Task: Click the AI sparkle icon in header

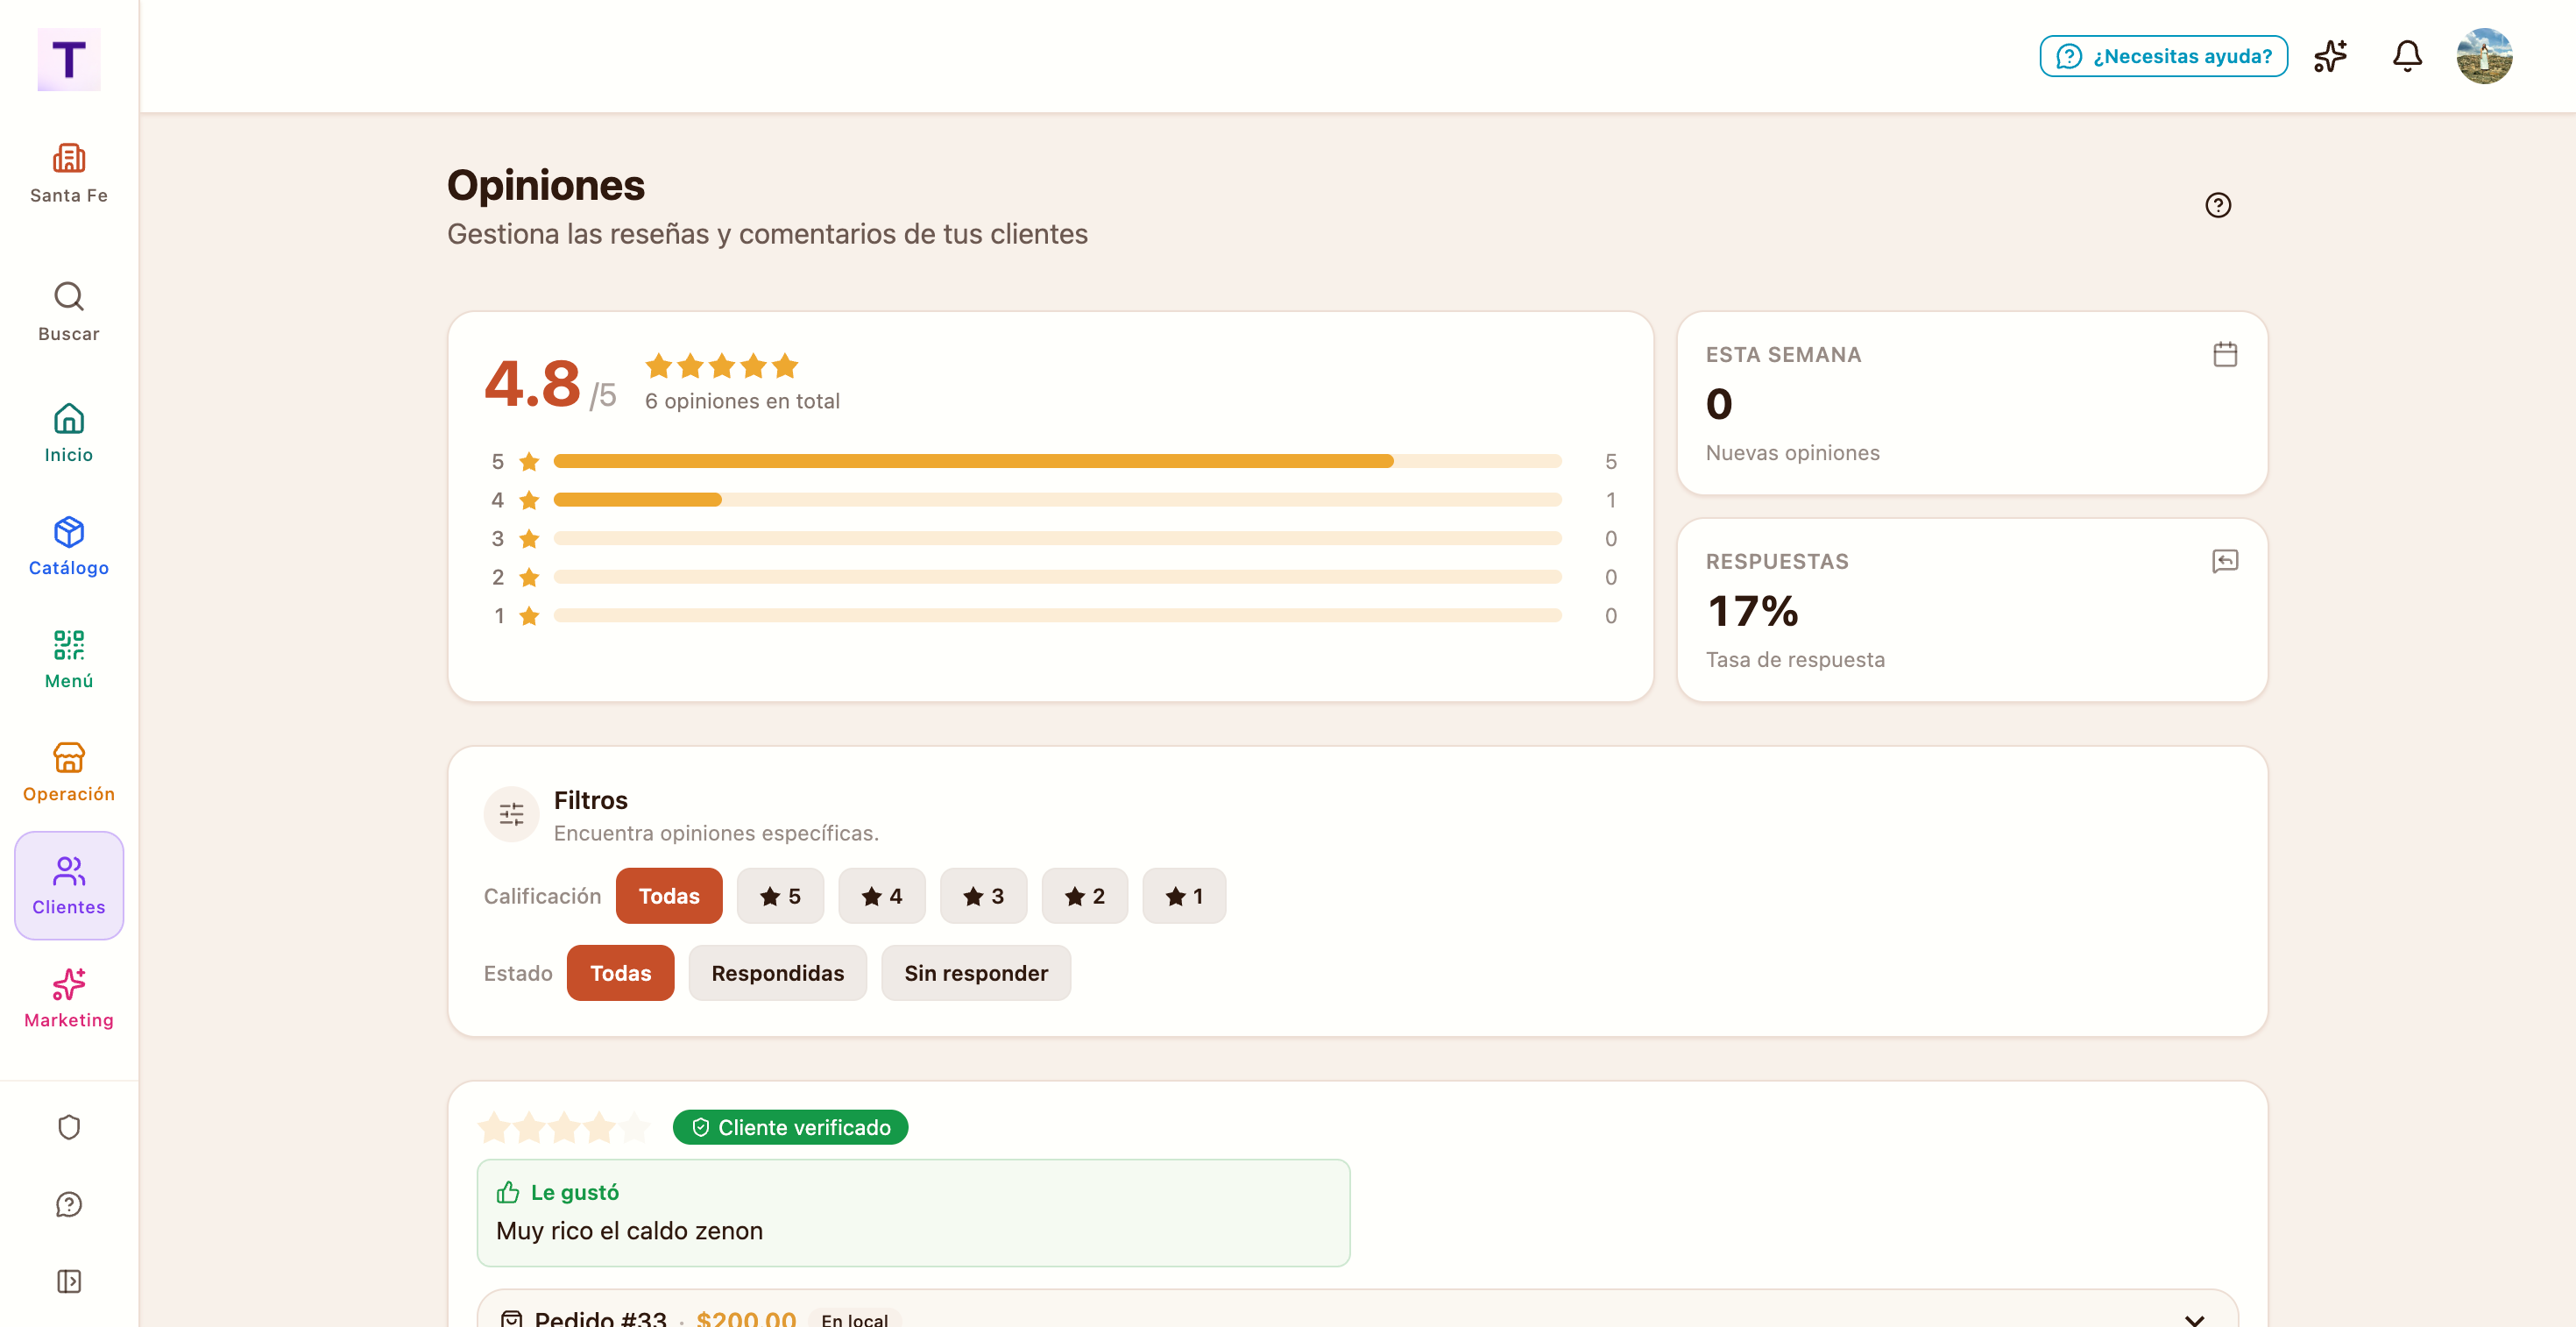Action: coord(2330,56)
